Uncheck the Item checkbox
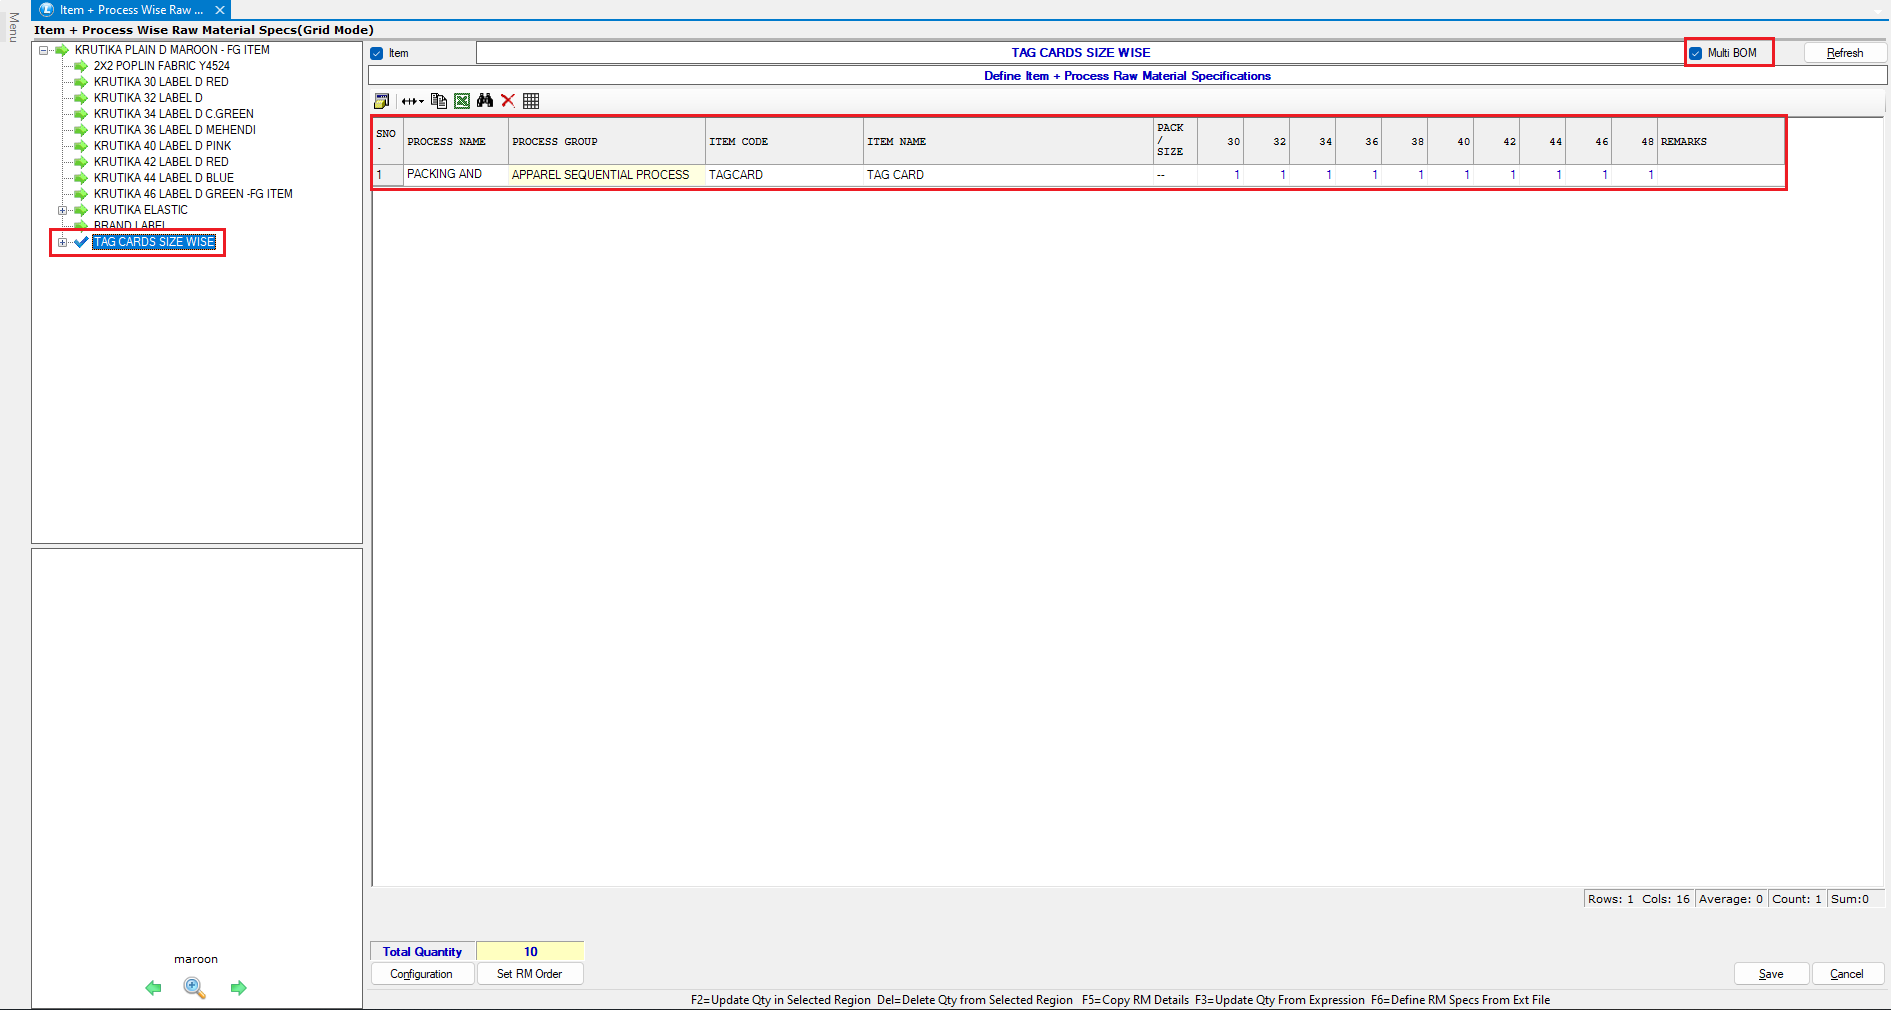Screen dimensions: 1891x1010 pos(377,54)
